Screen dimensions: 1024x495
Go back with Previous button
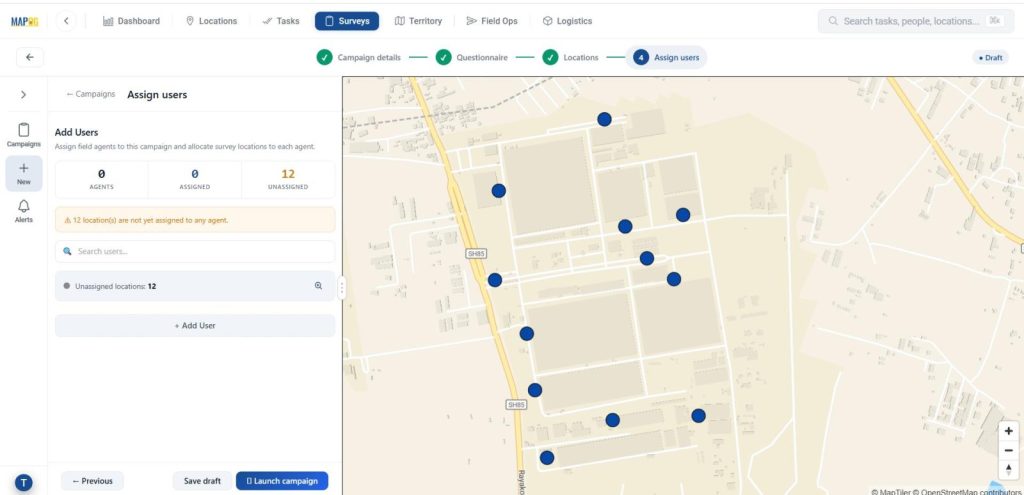pos(92,481)
